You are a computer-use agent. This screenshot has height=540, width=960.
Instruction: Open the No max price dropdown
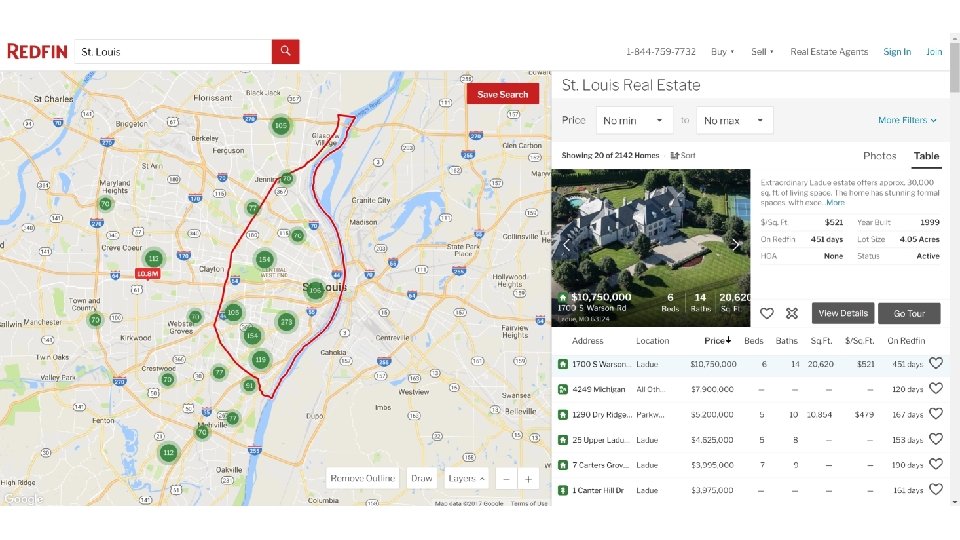click(x=735, y=121)
